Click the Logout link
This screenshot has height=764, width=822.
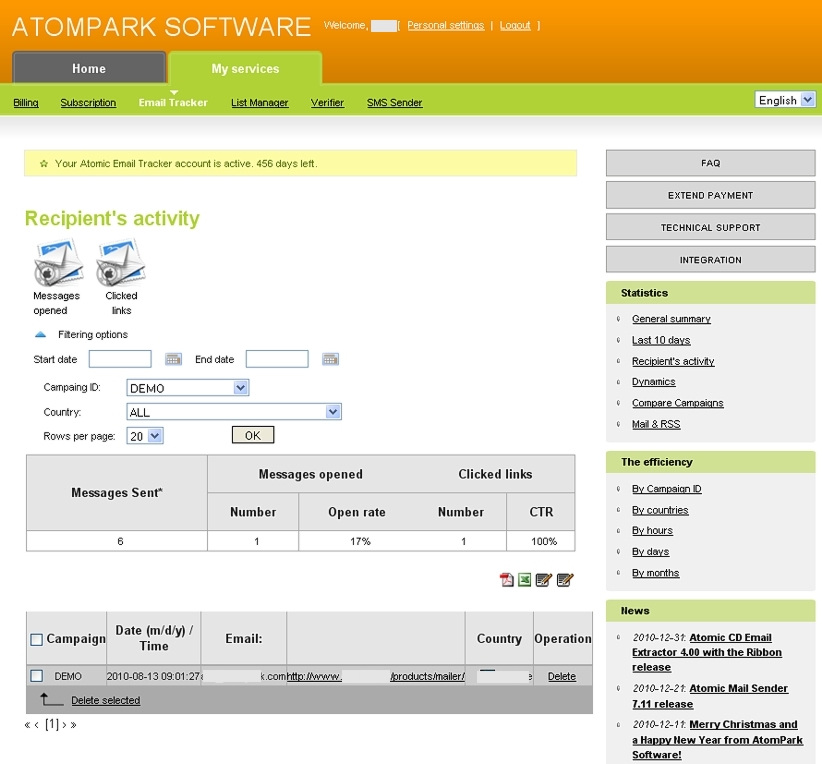515,25
